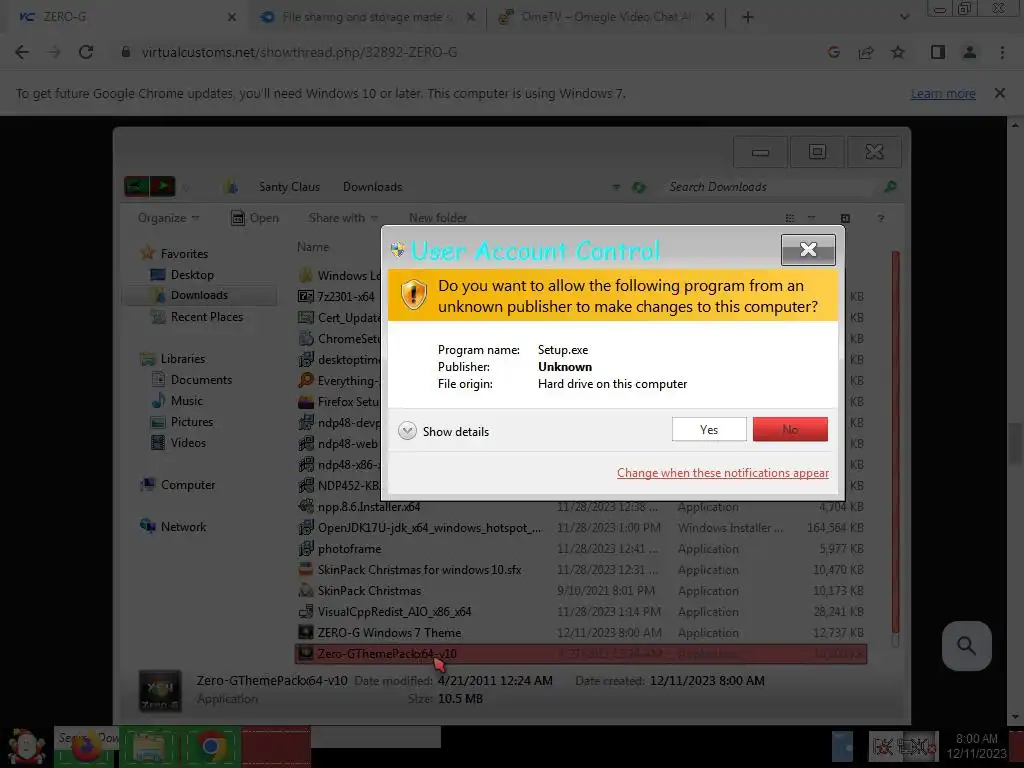Screen dimensions: 1024x768
Task: Click the share page icon in Chrome
Action: (866, 52)
